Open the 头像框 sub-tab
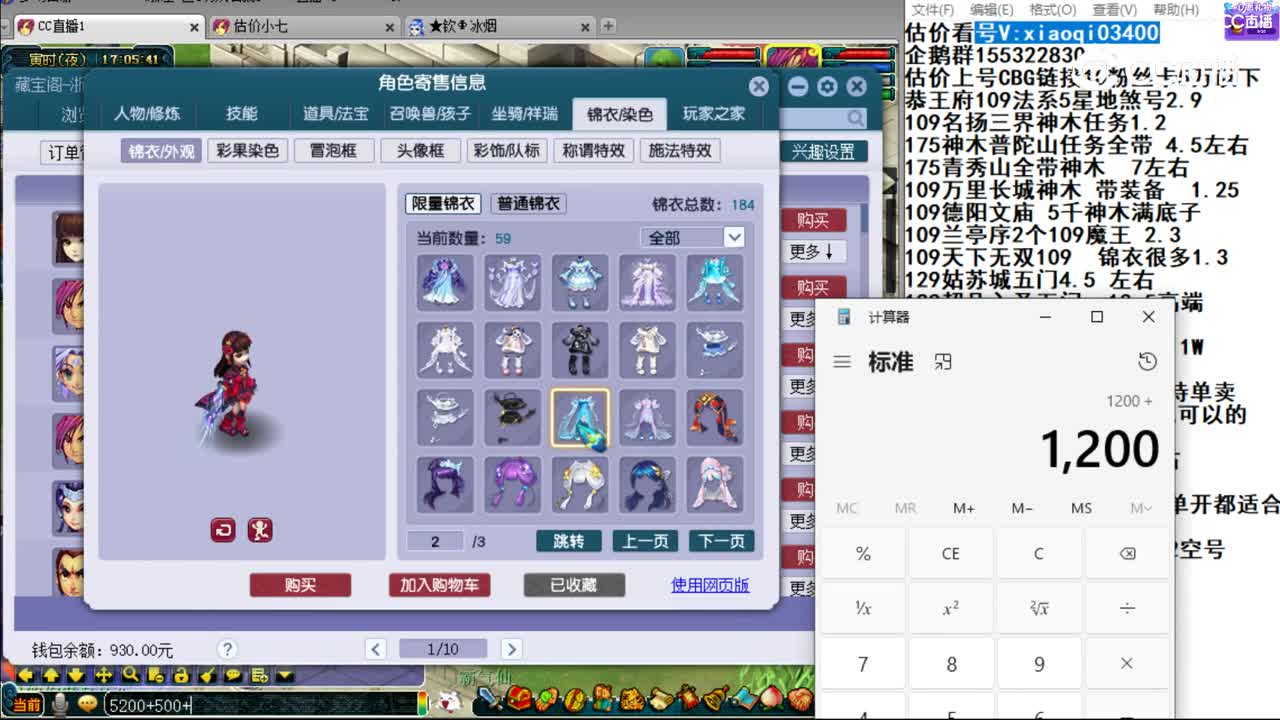1280x720 pixels. tap(420, 151)
